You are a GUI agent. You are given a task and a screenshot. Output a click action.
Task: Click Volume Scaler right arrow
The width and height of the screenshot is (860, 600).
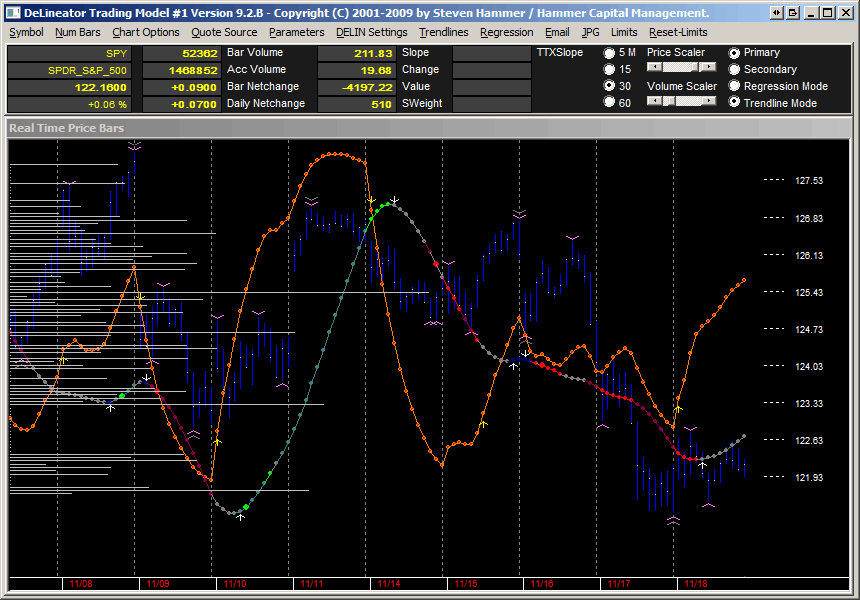coord(709,101)
